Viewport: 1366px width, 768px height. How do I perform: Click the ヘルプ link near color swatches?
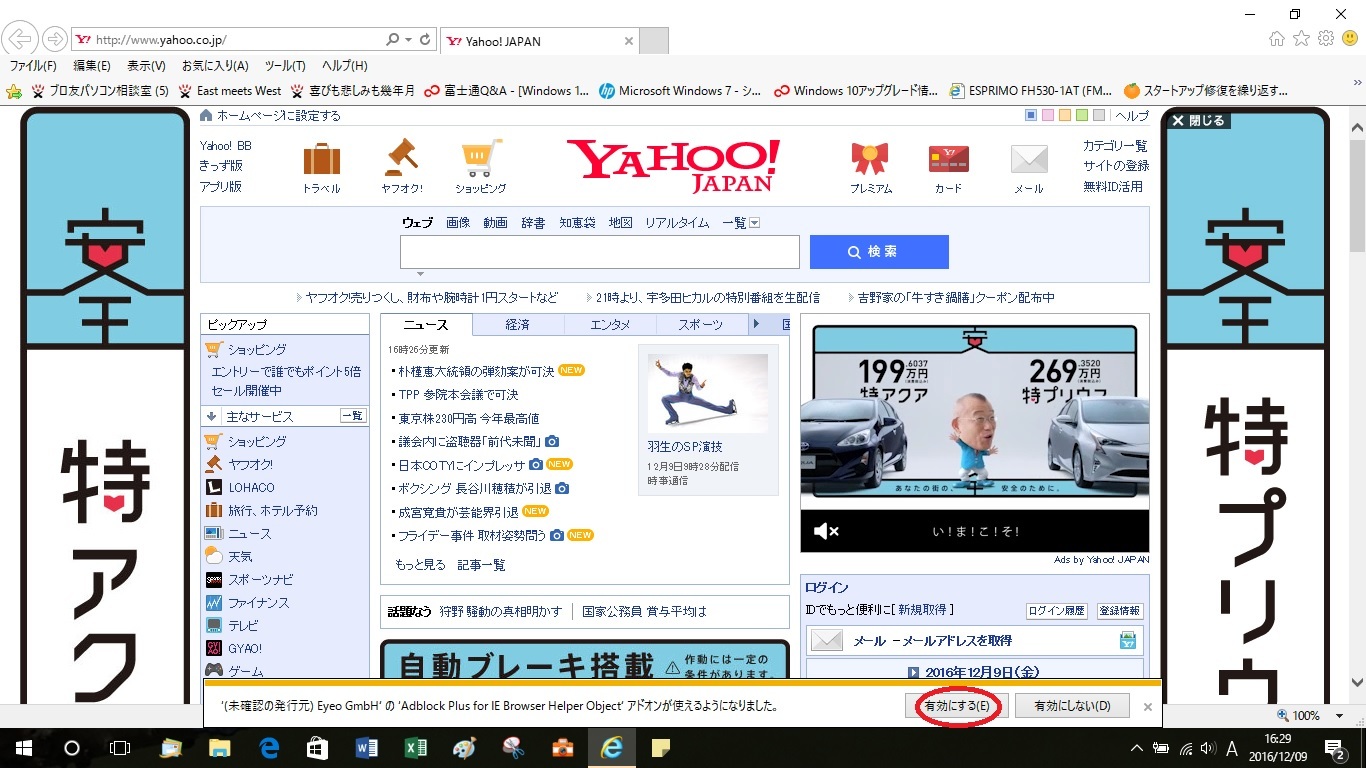[1133, 116]
